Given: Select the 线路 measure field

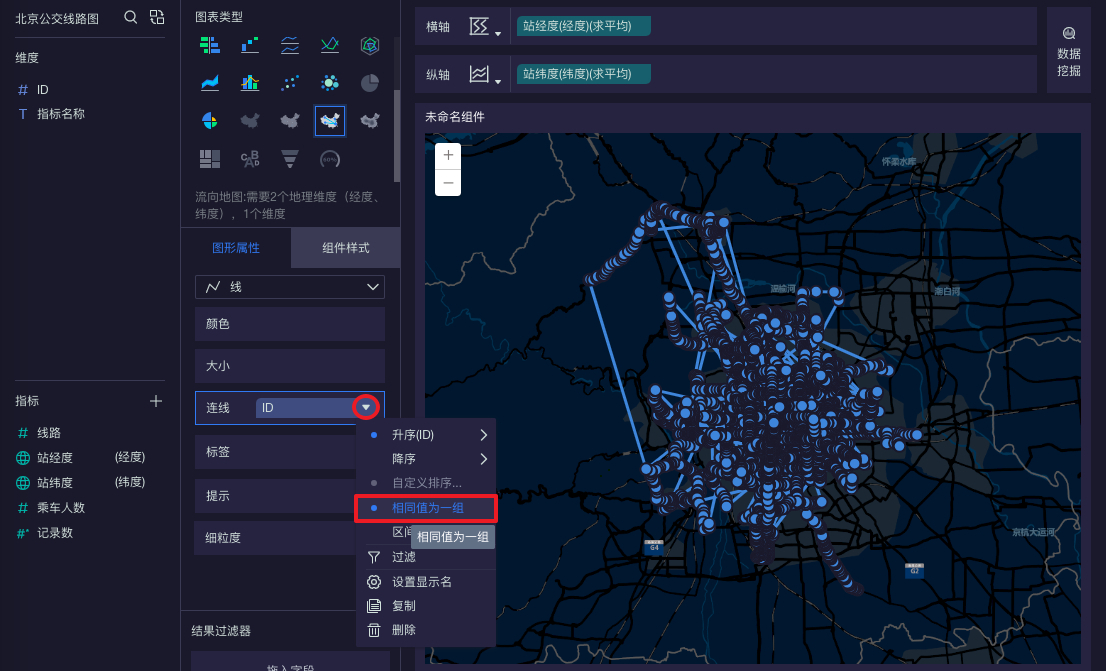Looking at the screenshot, I should pos(49,433).
